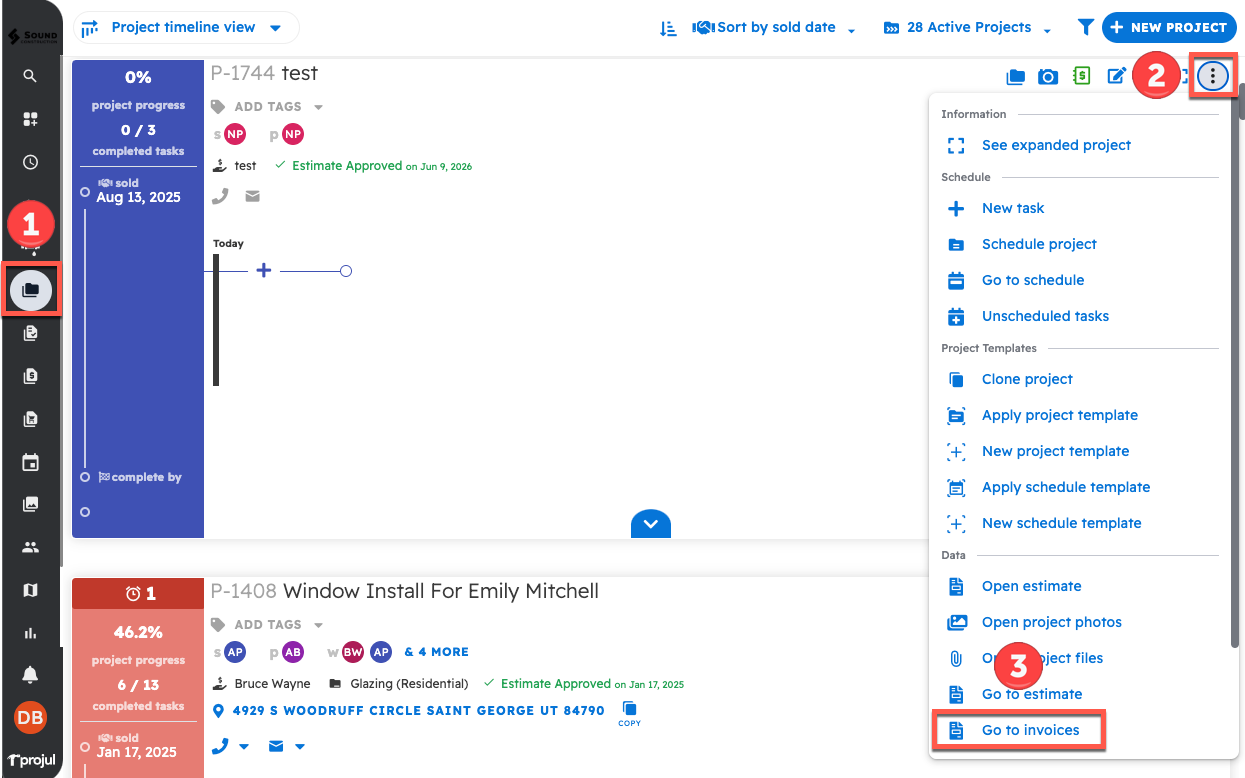Open project photos camera icon on P-1744

[1048, 75]
